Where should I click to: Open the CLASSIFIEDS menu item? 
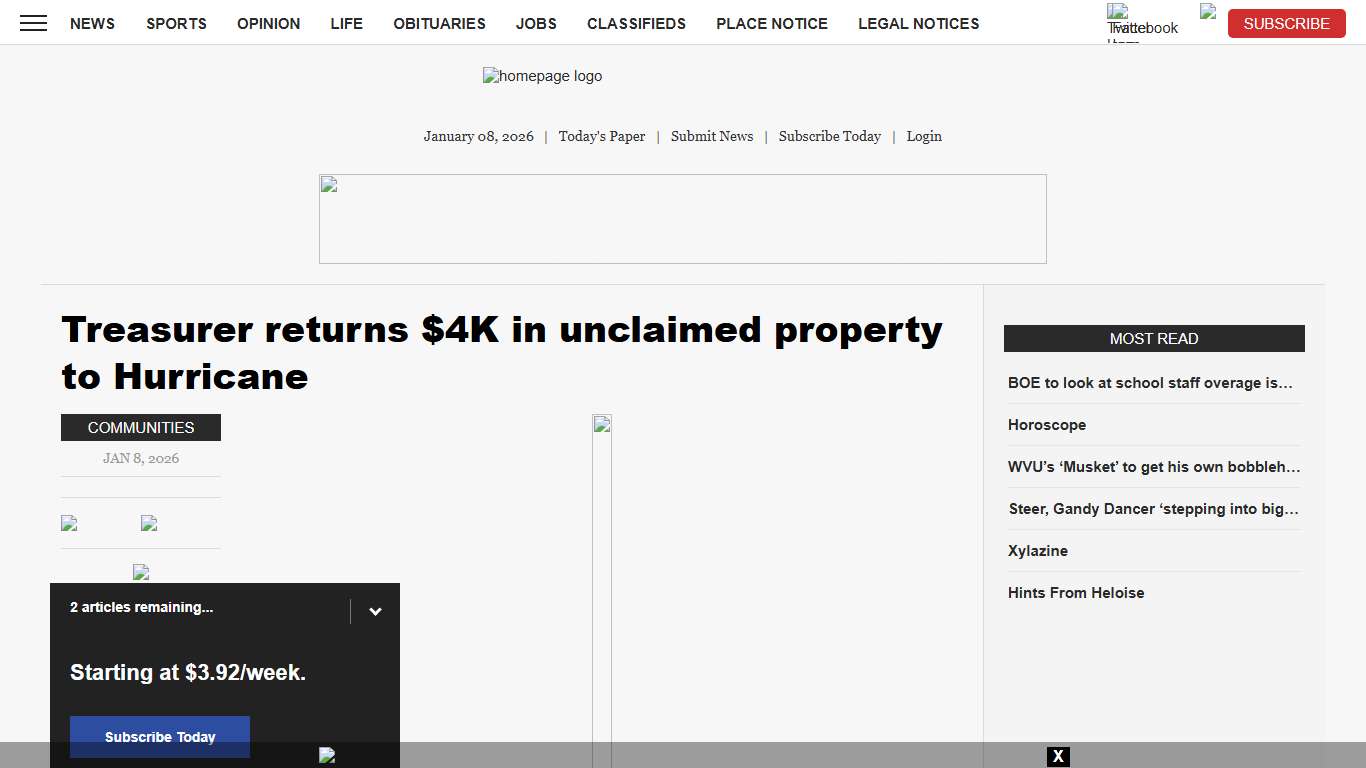coord(636,23)
